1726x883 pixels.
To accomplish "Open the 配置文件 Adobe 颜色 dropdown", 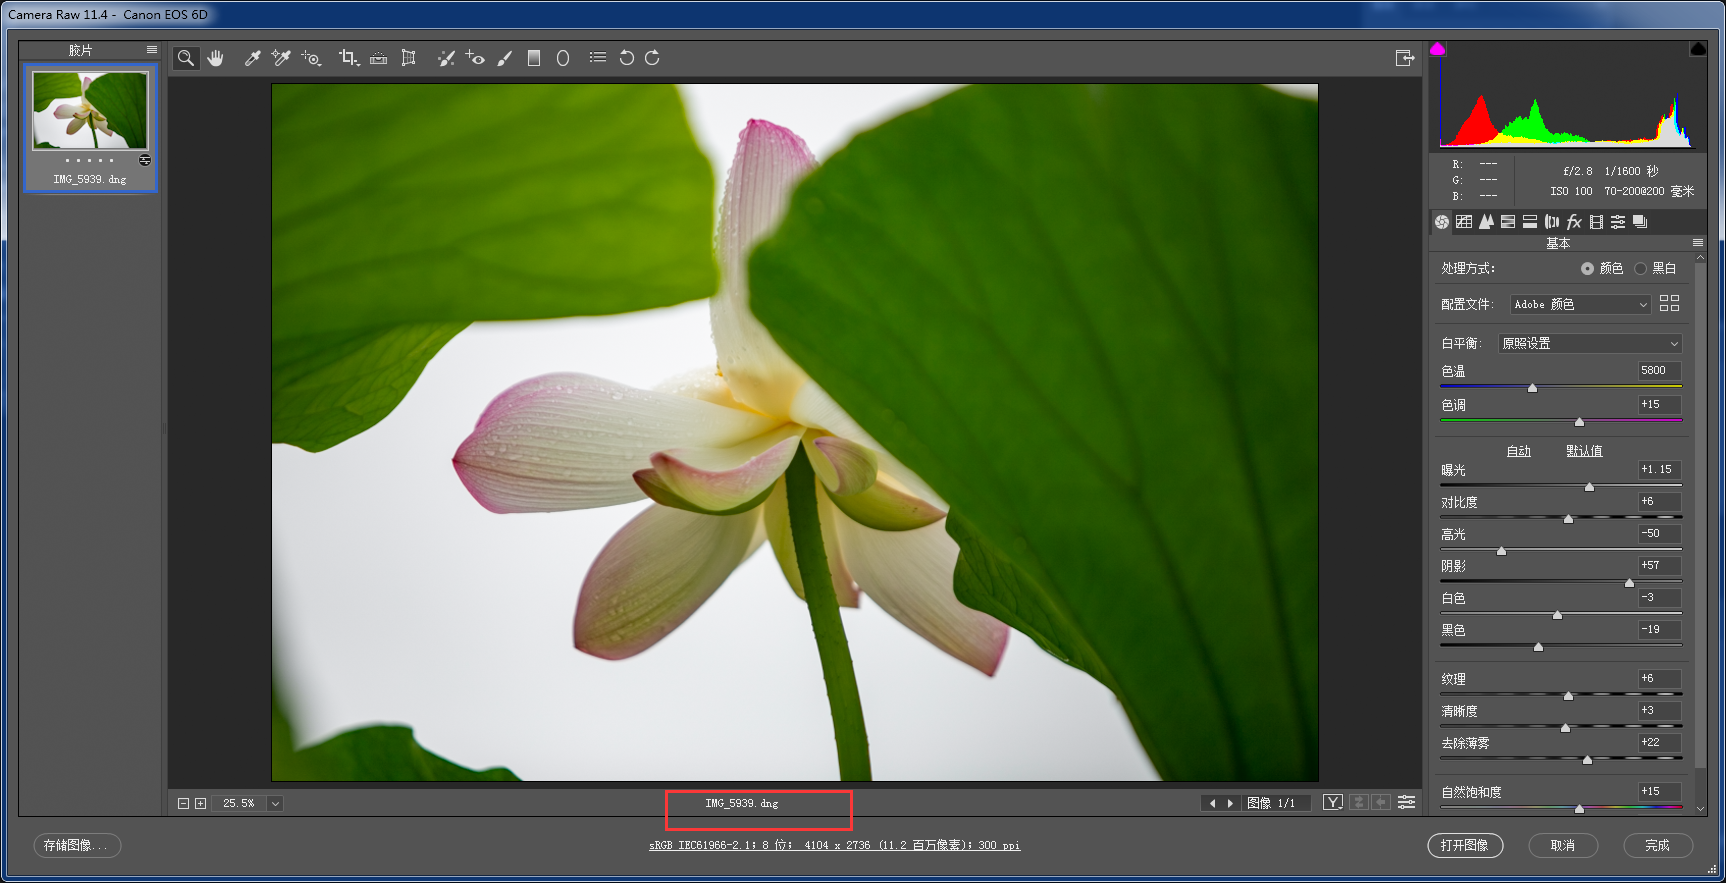I will click(x=1580, y=304).
